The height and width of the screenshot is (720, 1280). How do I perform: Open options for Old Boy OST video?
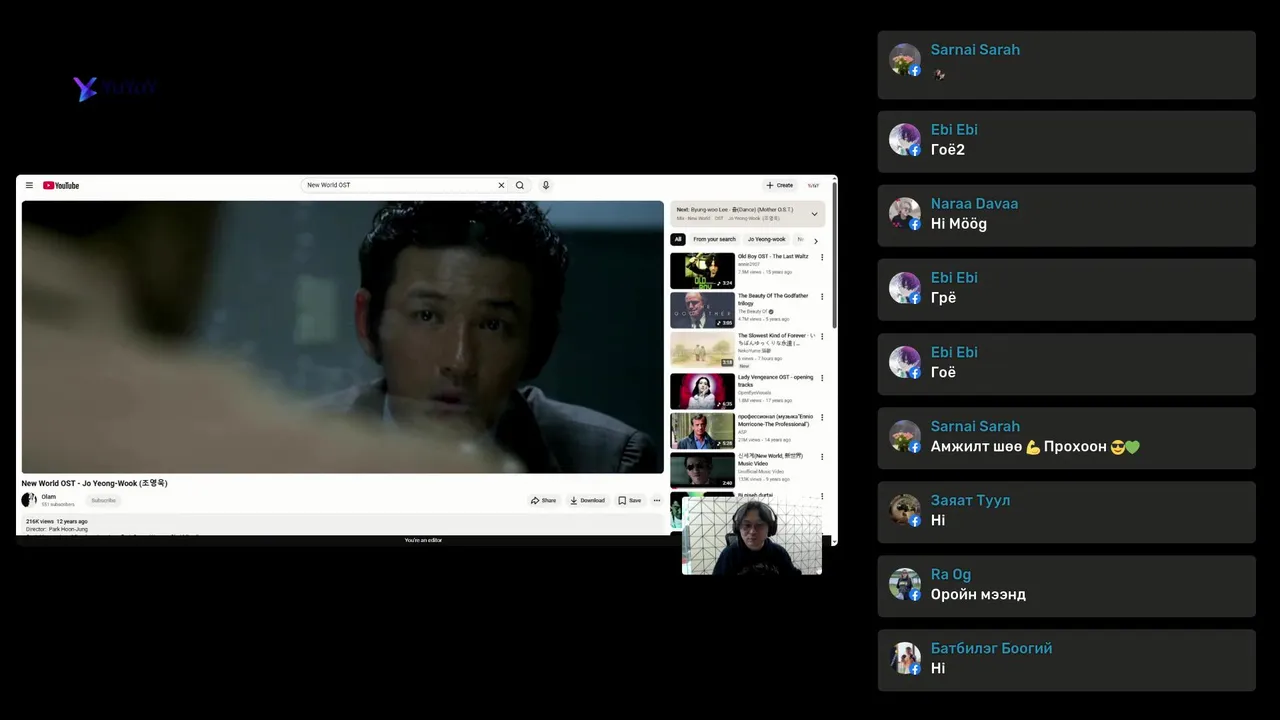coord(822,257)
